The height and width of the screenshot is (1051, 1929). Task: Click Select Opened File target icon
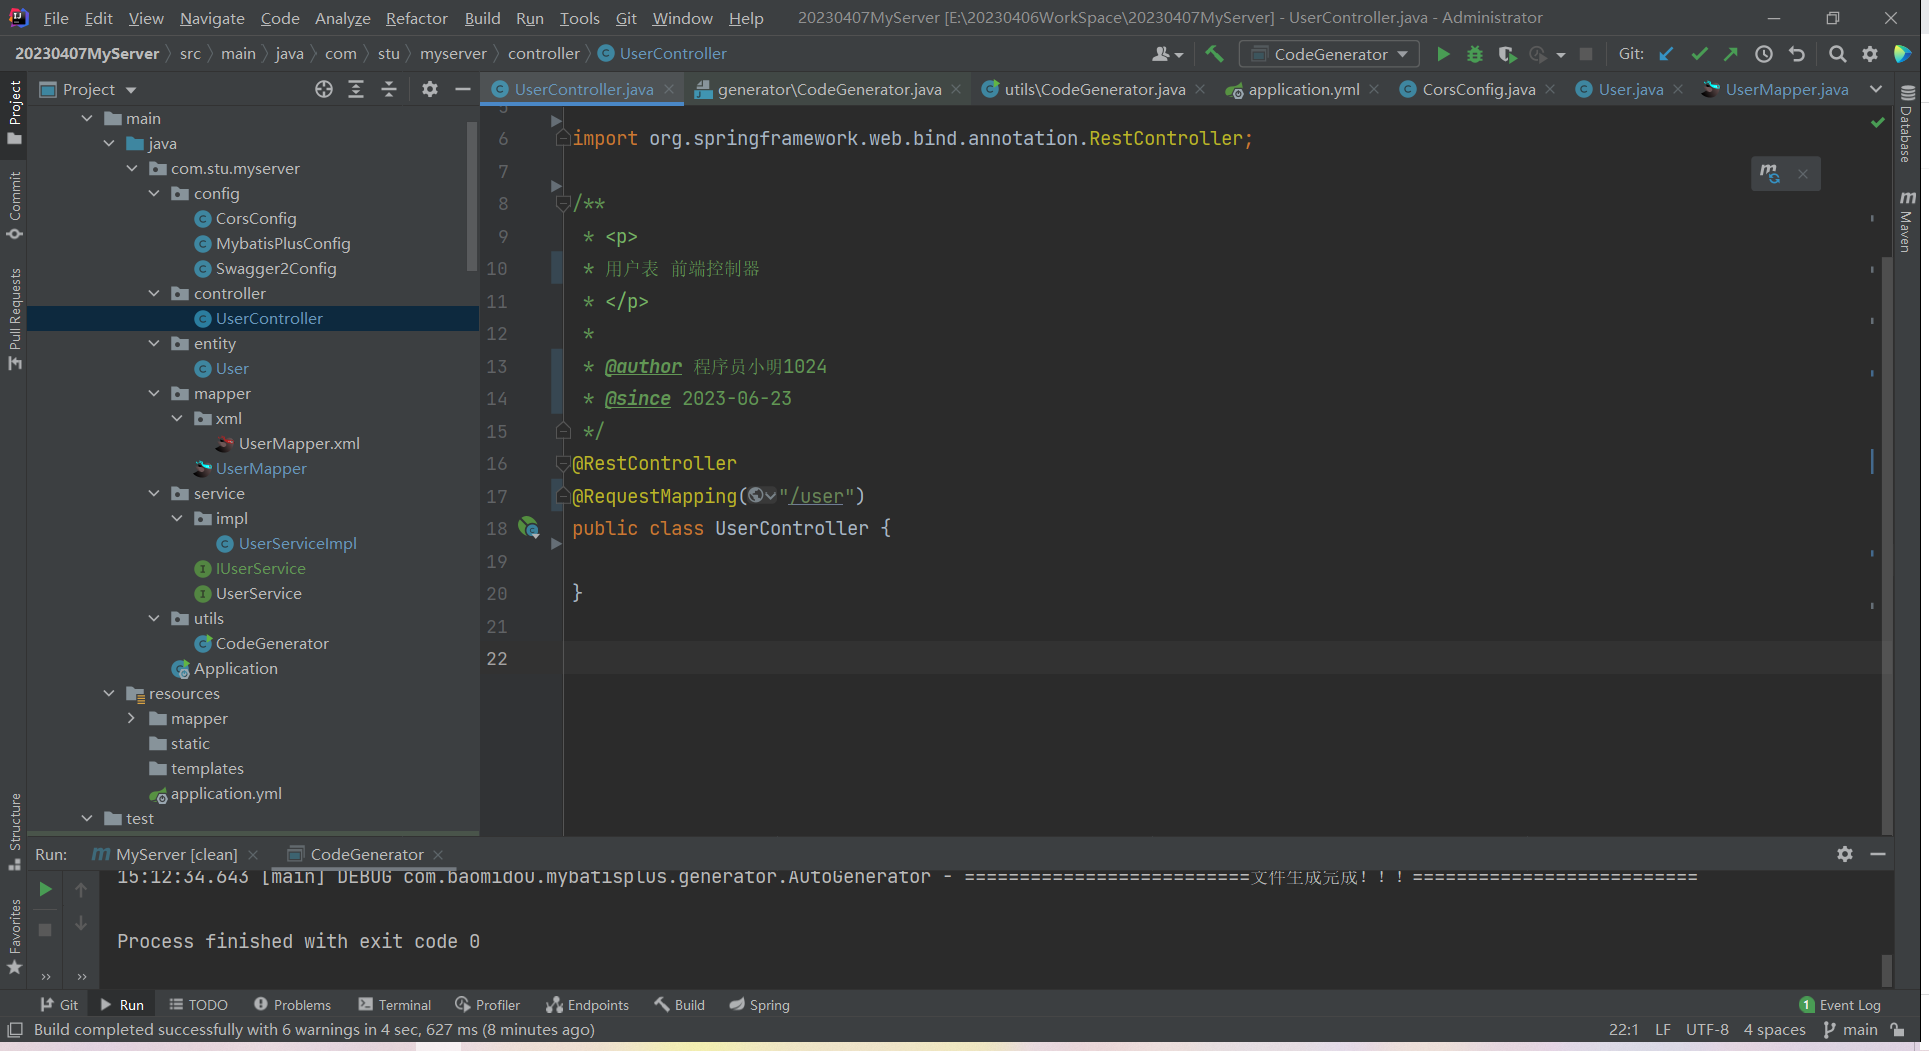click(x=323, y=89)
